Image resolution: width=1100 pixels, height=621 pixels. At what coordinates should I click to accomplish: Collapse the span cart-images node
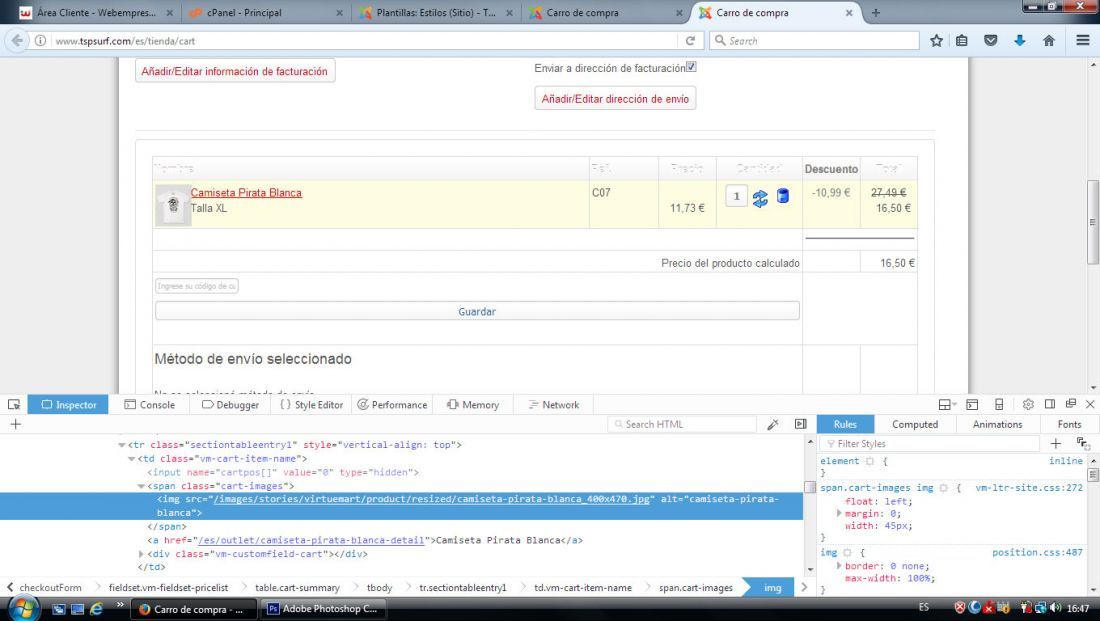pos(141,486)
